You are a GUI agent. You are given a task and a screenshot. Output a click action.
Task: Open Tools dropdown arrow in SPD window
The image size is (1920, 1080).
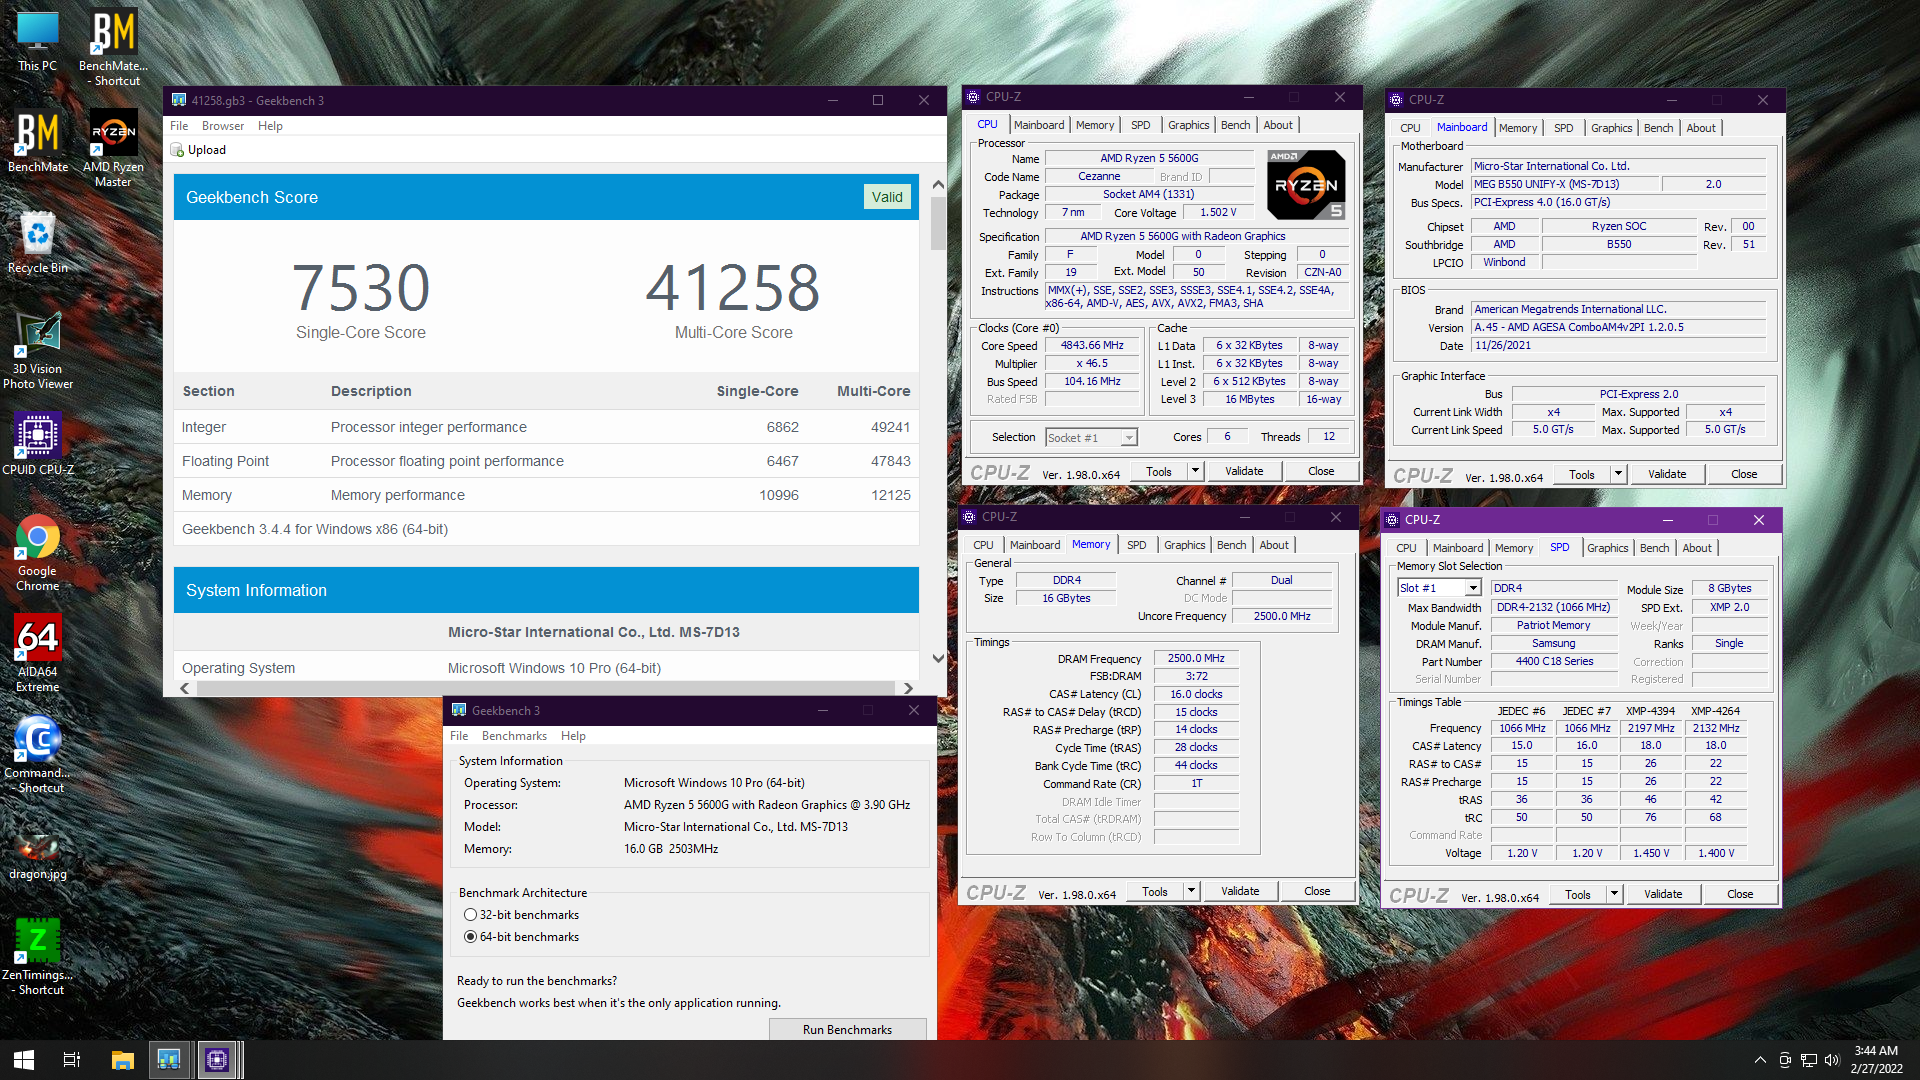click(1614, 894)
